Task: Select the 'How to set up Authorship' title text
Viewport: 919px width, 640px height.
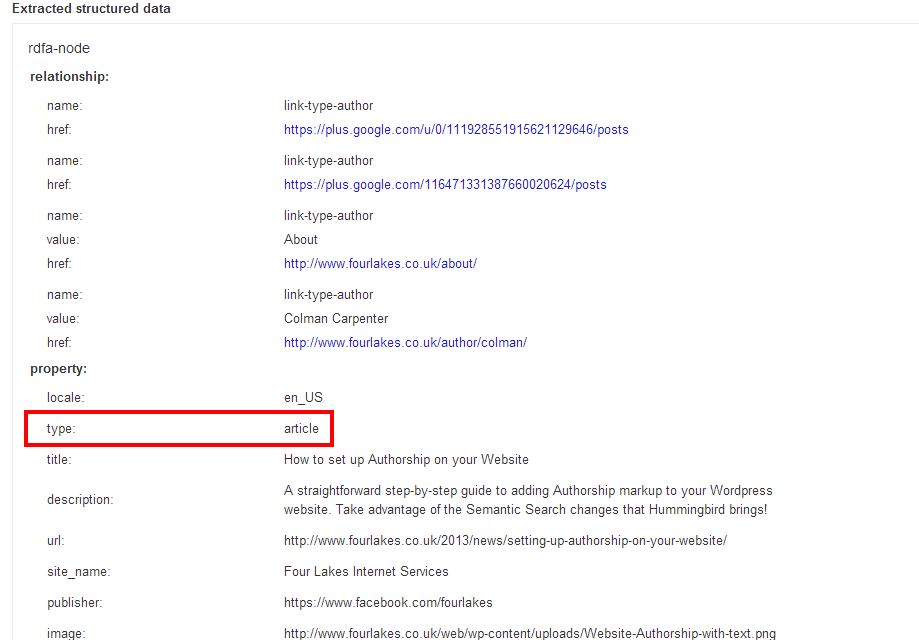Action: (x=406, y=460)
